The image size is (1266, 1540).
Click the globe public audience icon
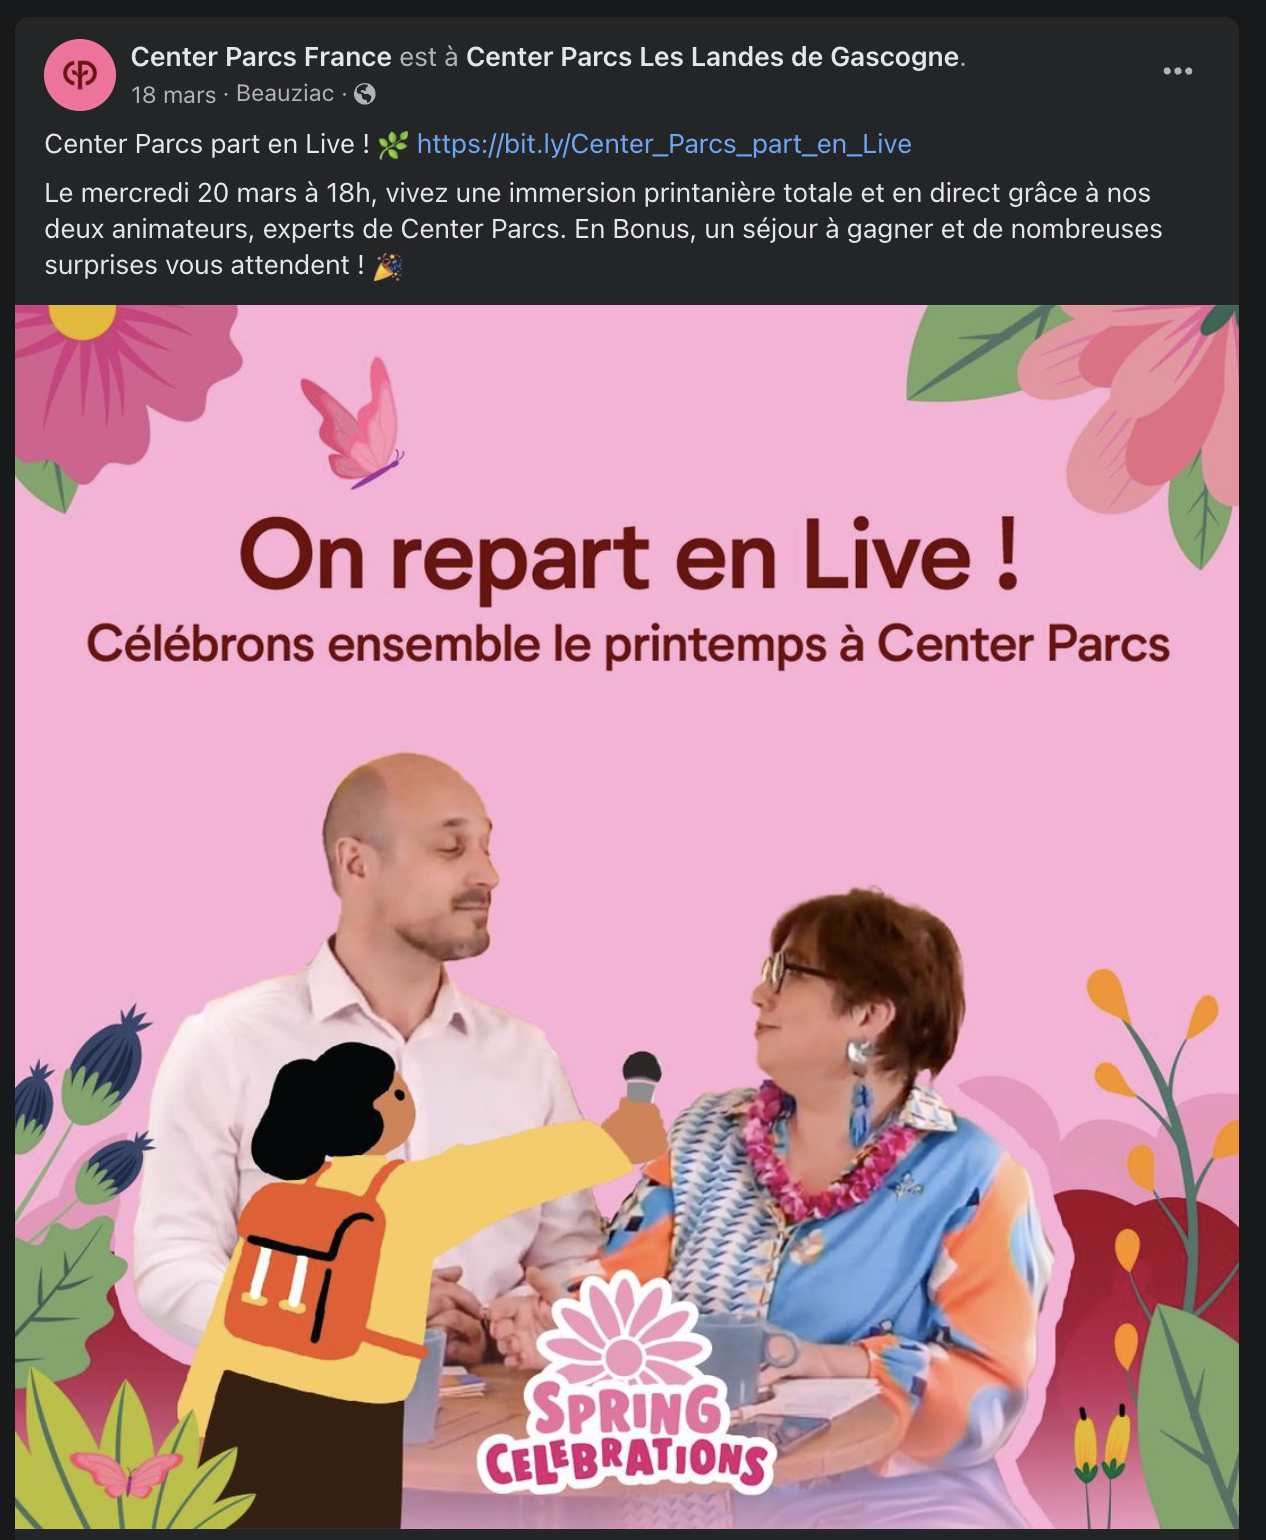coord(365,94)
